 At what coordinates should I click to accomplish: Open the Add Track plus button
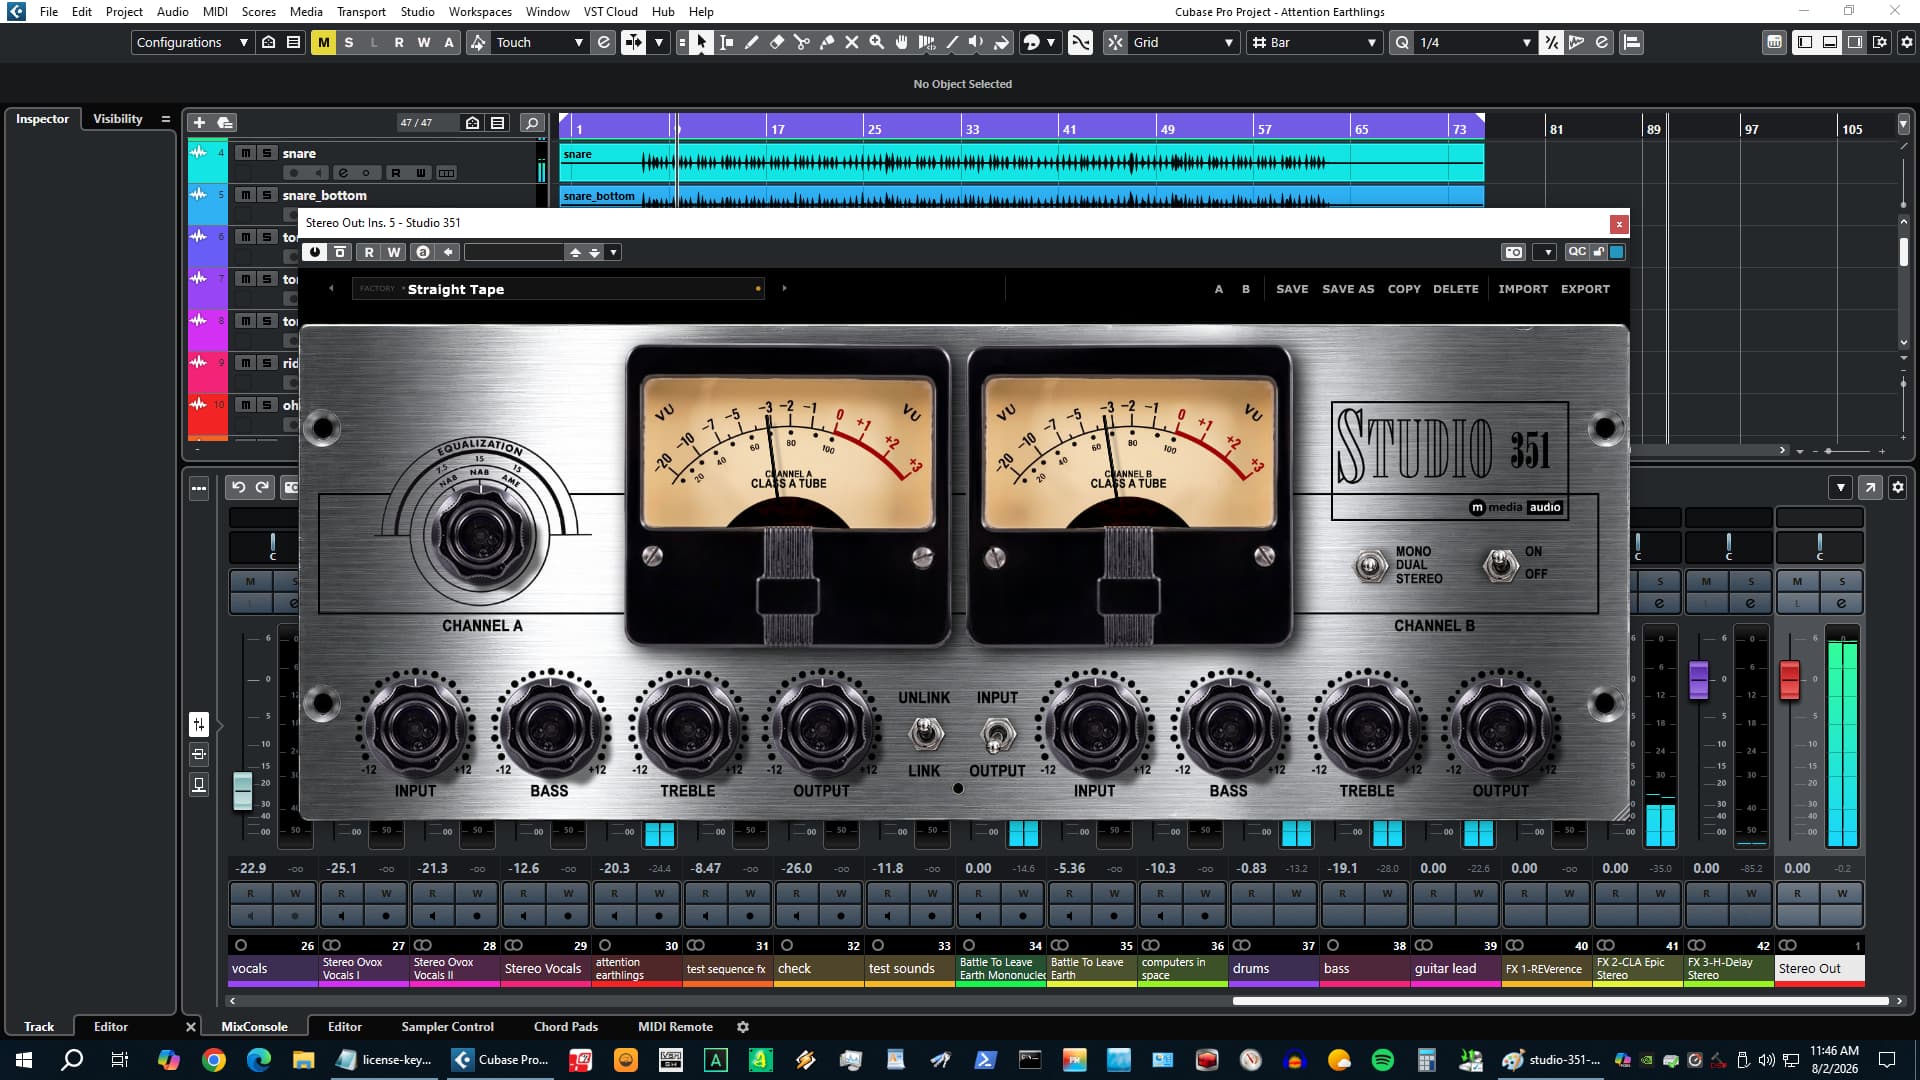[x=199, y=122]
